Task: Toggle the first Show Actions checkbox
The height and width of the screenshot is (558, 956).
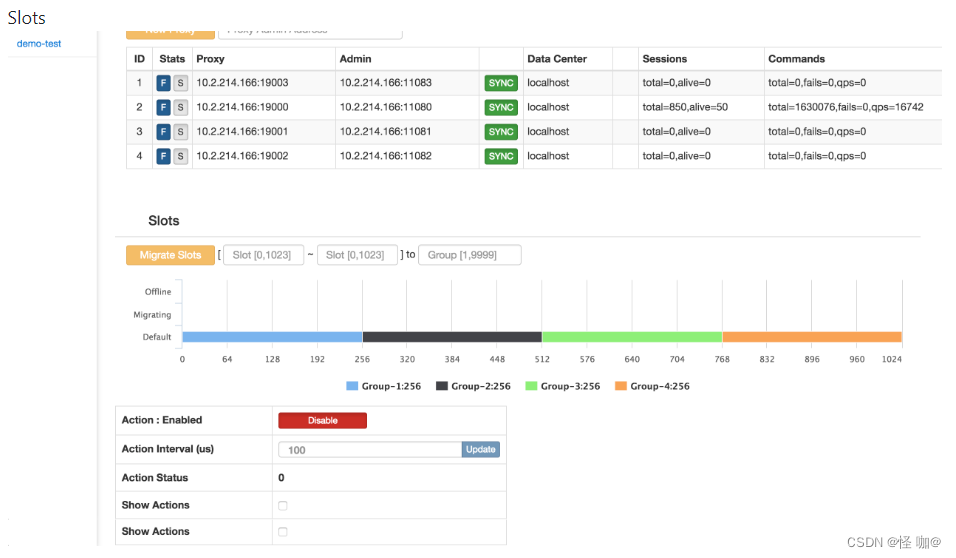Action: [283, 506]
